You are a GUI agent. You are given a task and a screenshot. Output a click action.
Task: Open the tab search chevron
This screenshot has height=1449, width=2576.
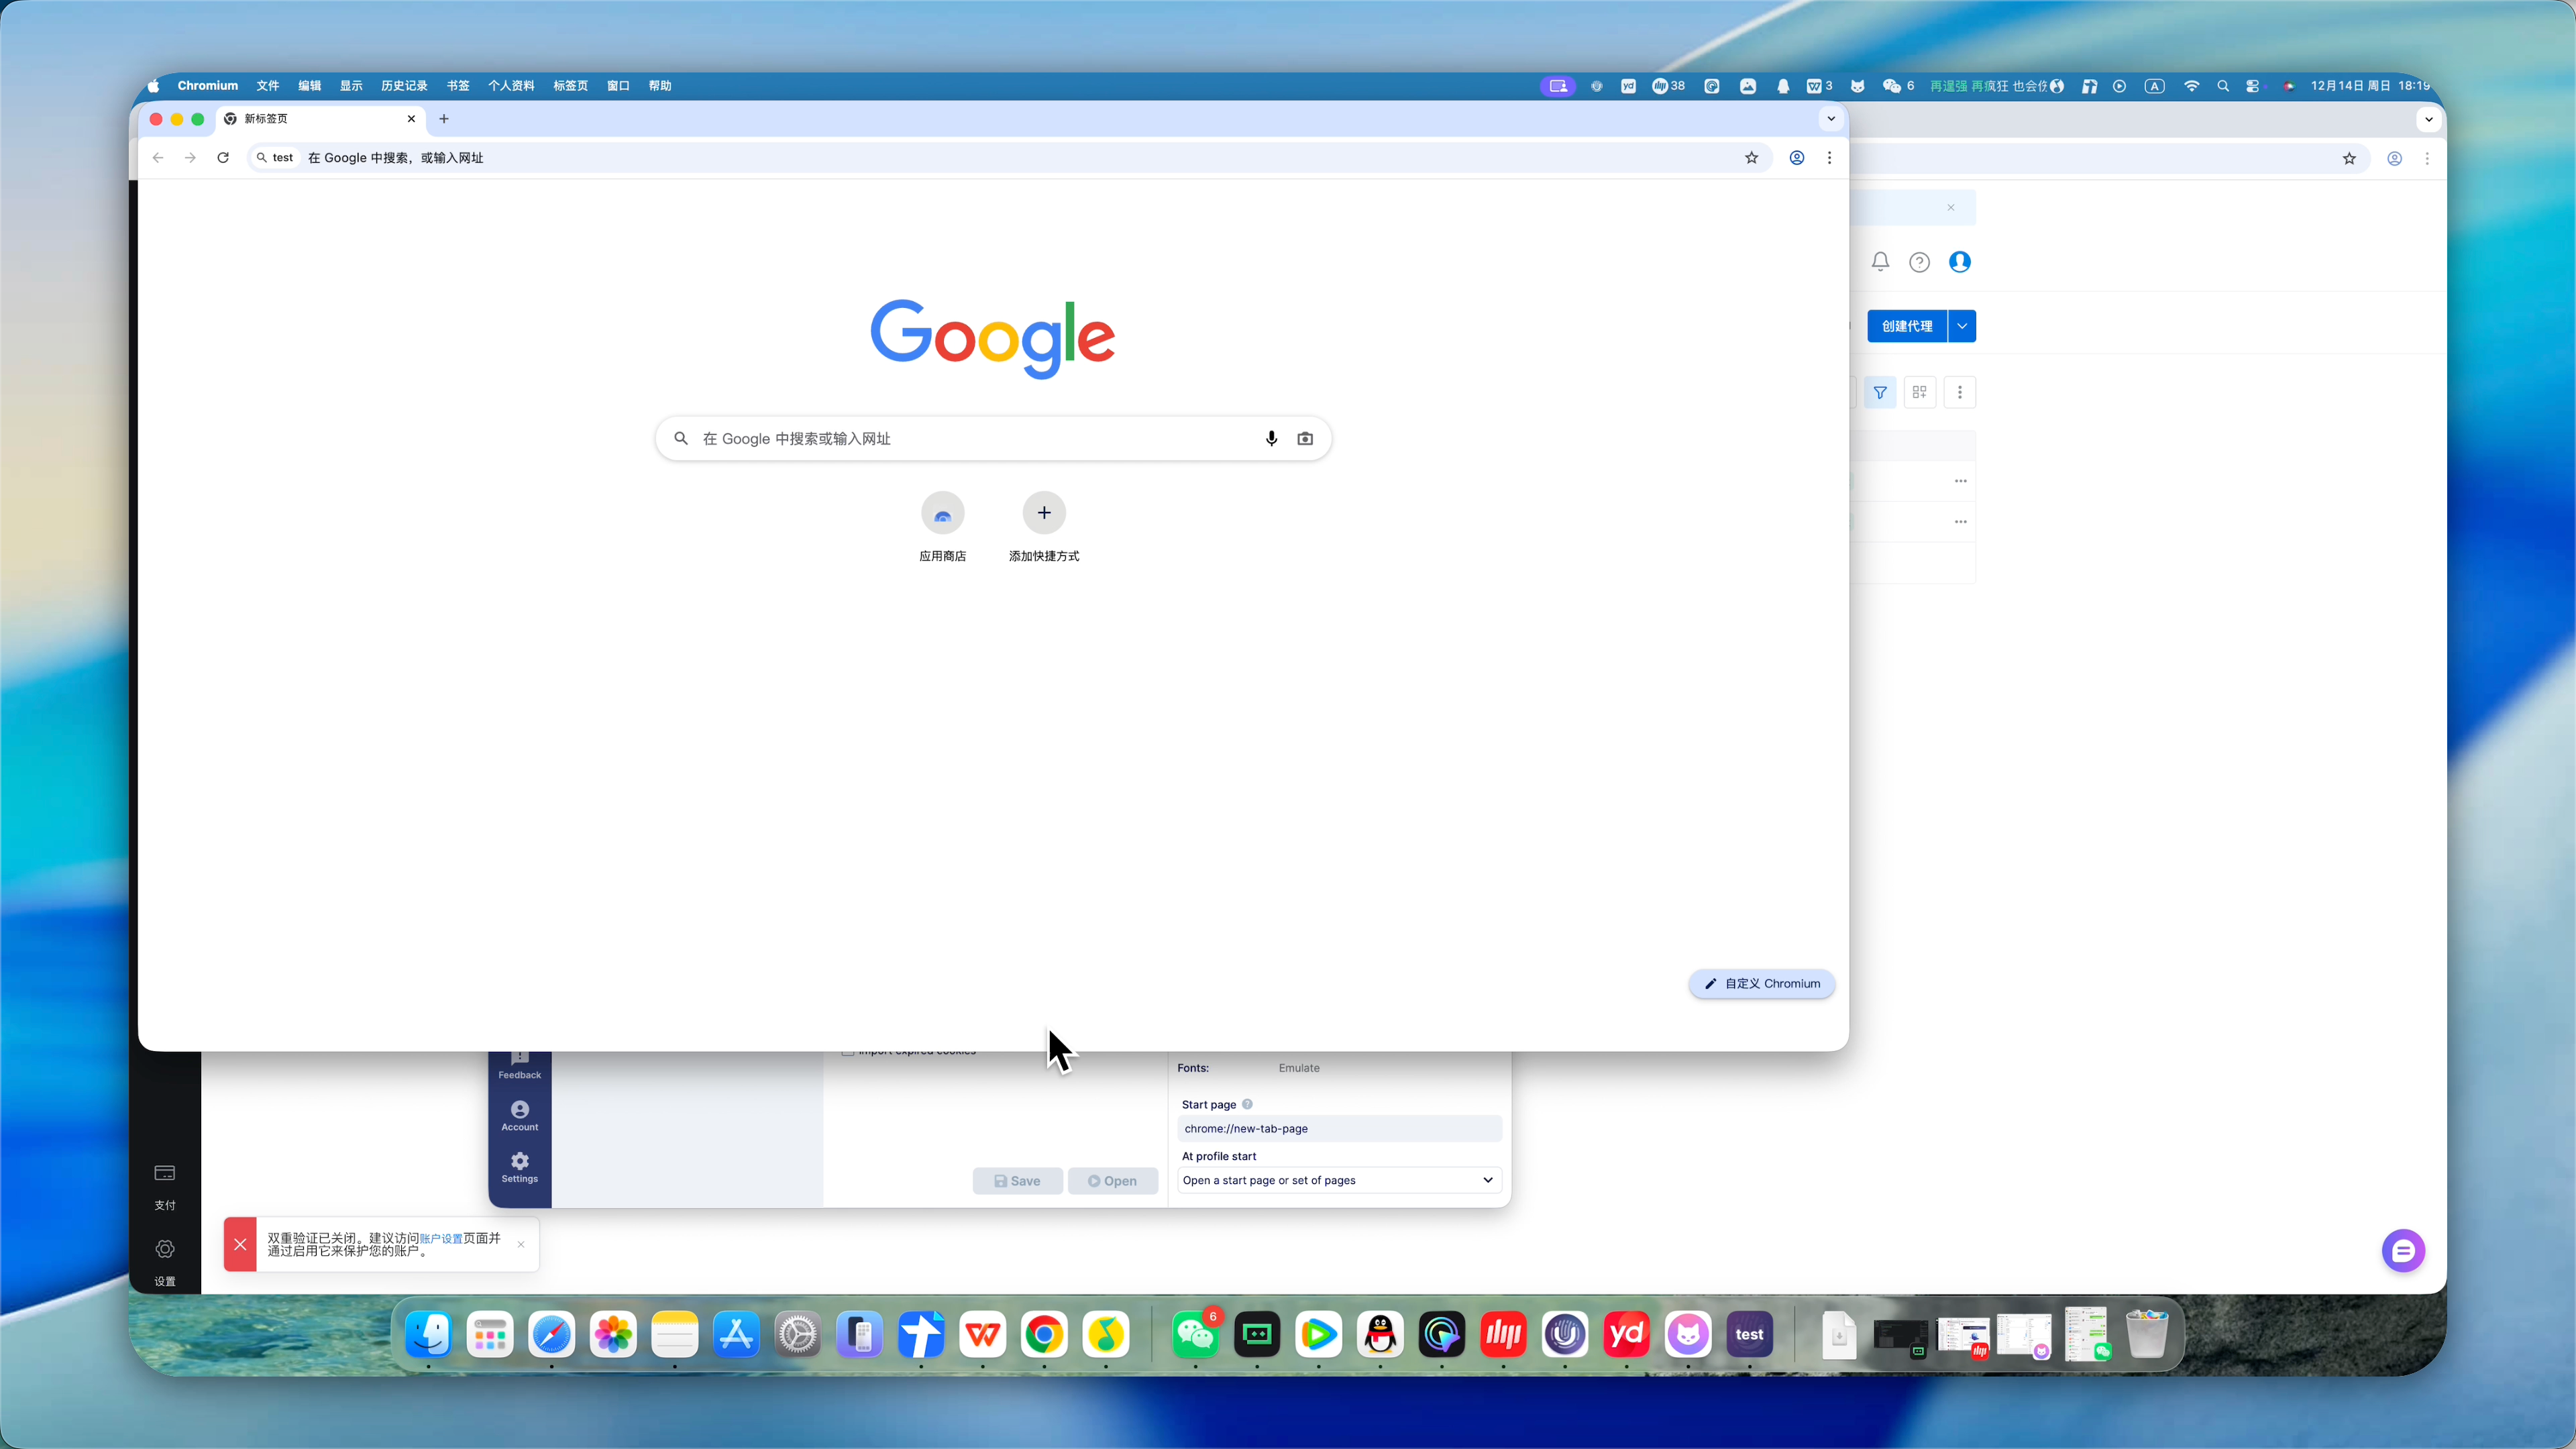(1831, 119)
